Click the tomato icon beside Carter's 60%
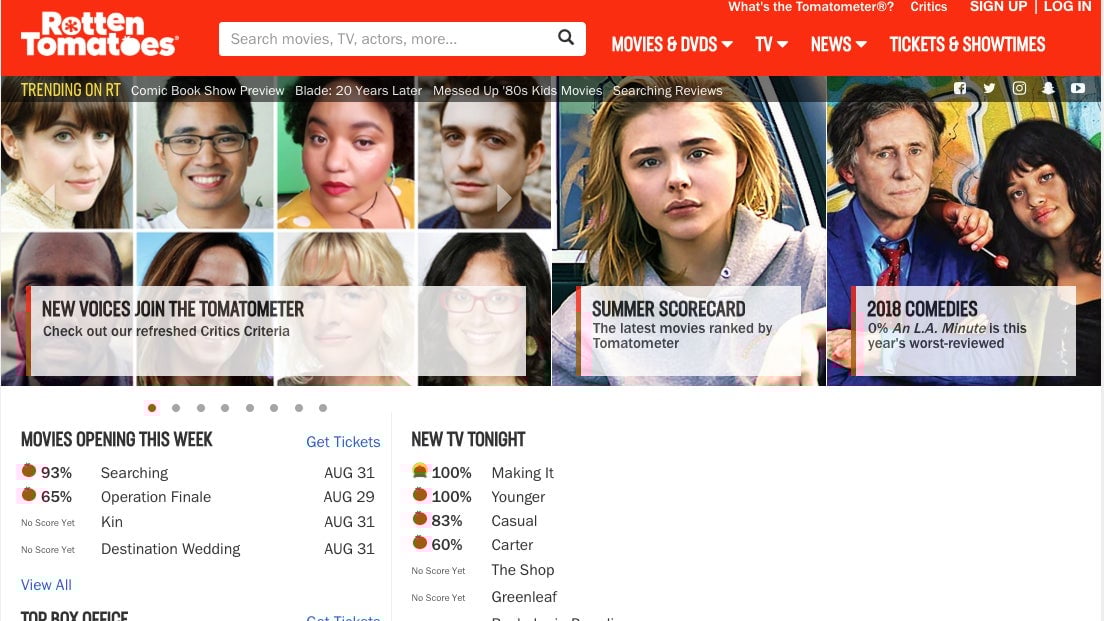Viewport: 1104px width, 621px height. coord(420,542)
